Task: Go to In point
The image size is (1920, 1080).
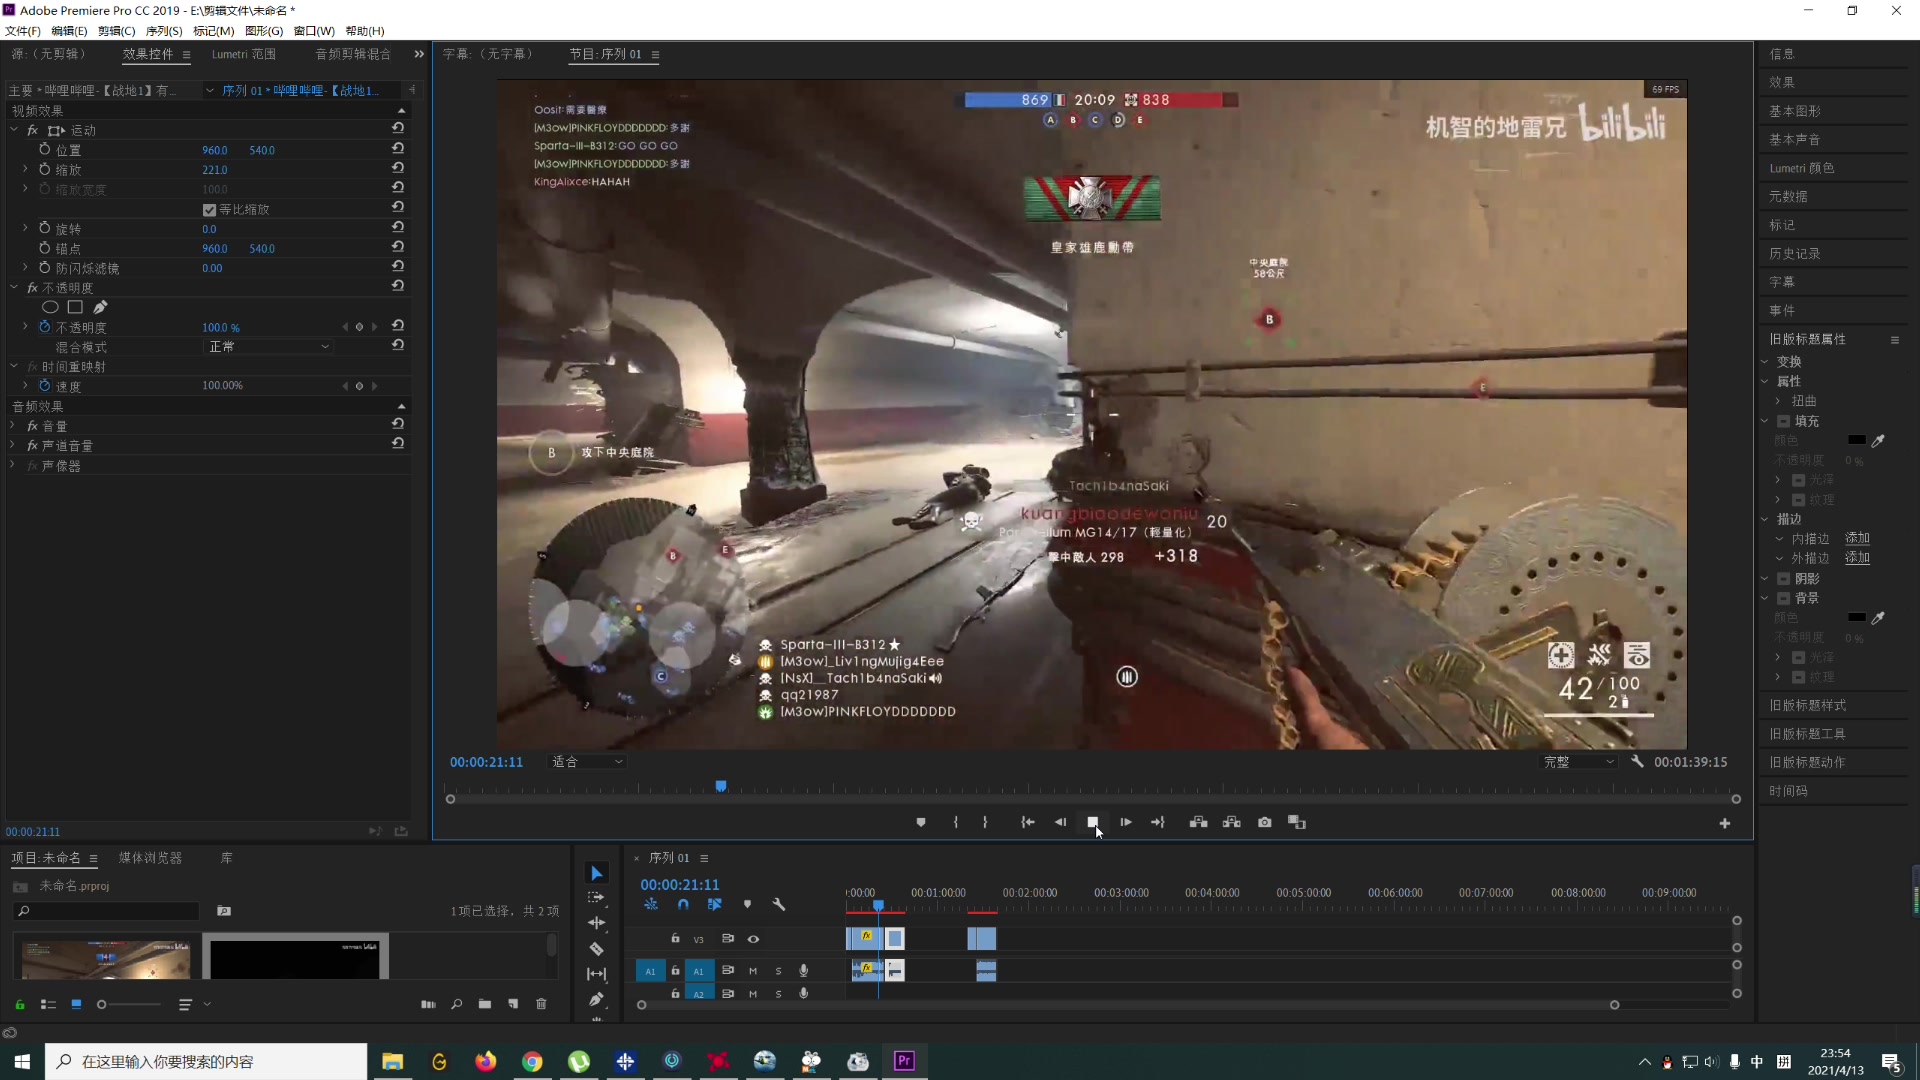Action: point(1027,822)
